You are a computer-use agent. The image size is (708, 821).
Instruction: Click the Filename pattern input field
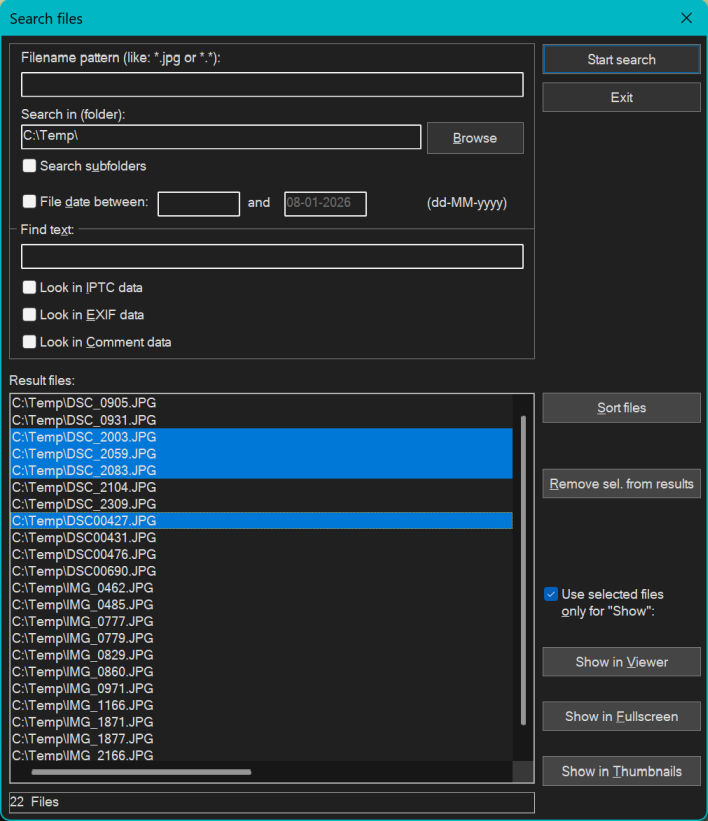[x=272, y=85]
